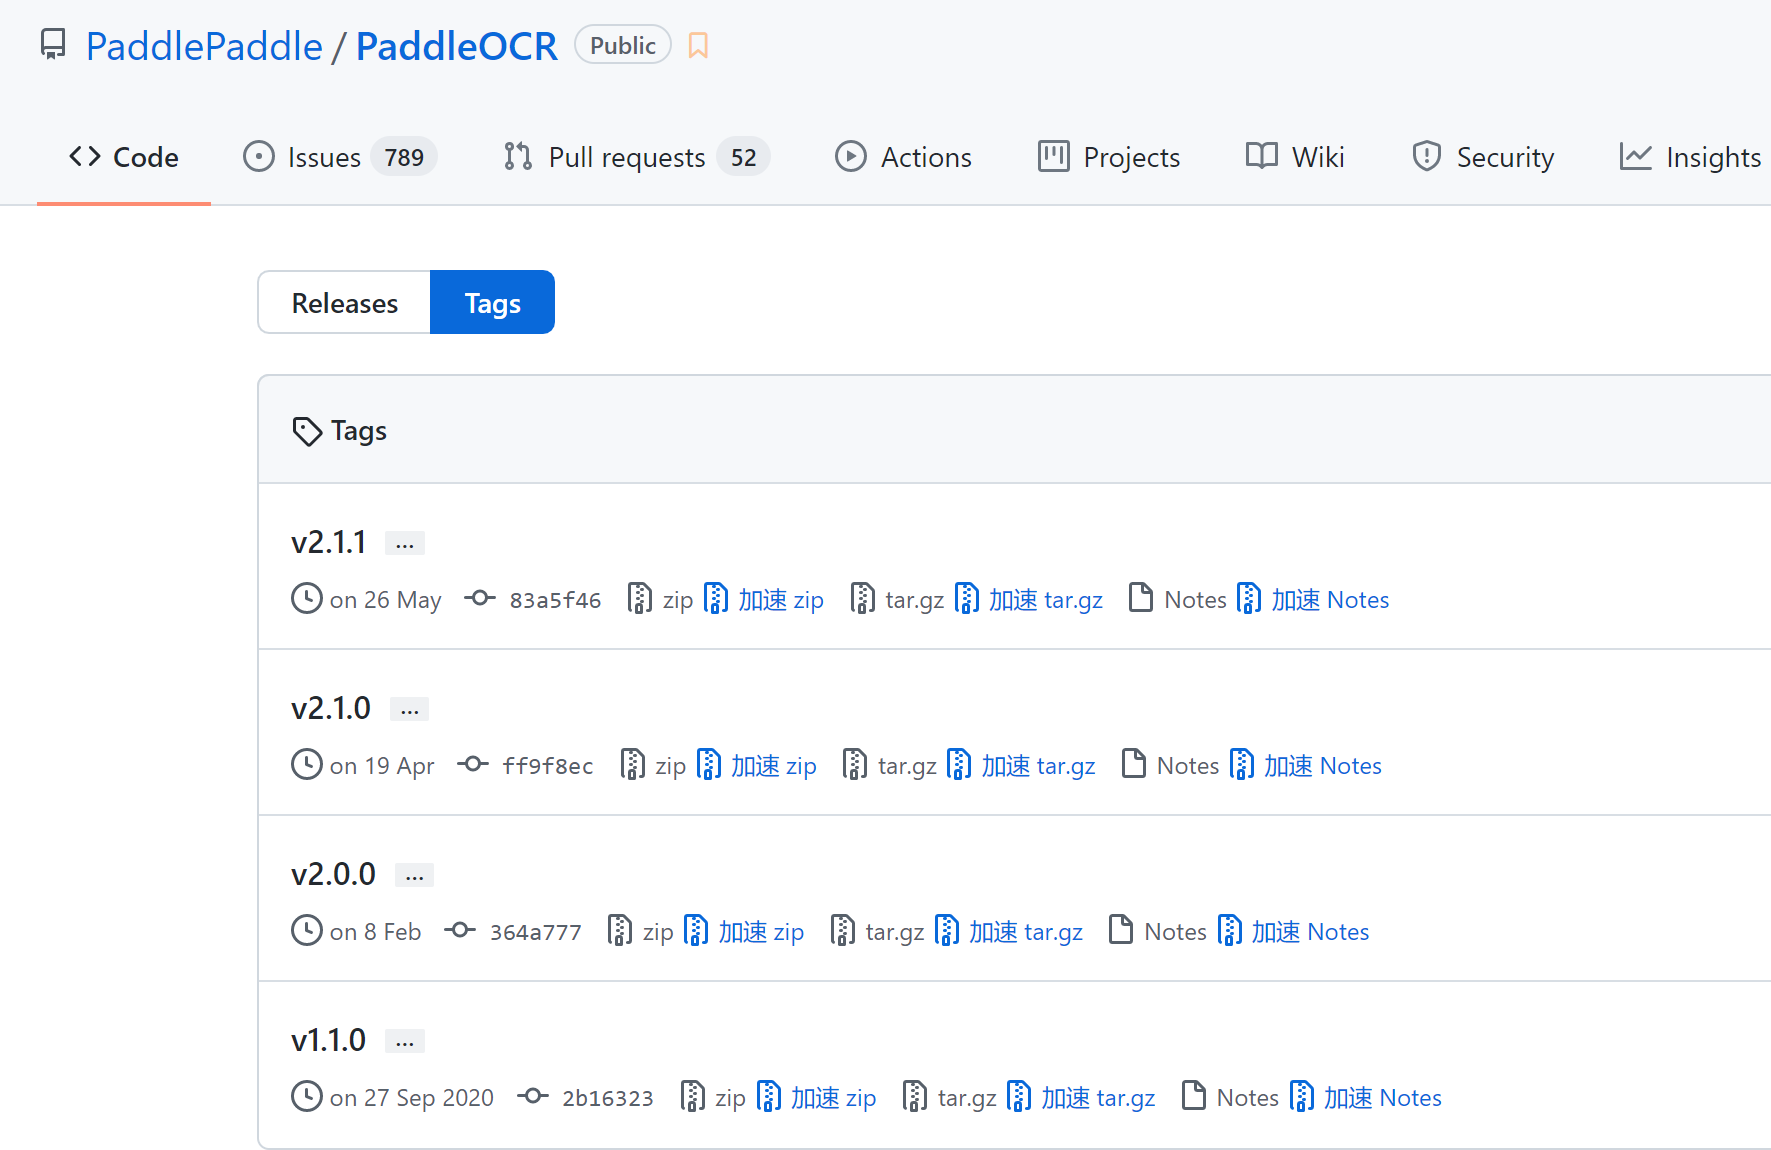The image size is (1771, 1150).
Task: Open the PaddlePaddle owner link
Action: (204, 46)
